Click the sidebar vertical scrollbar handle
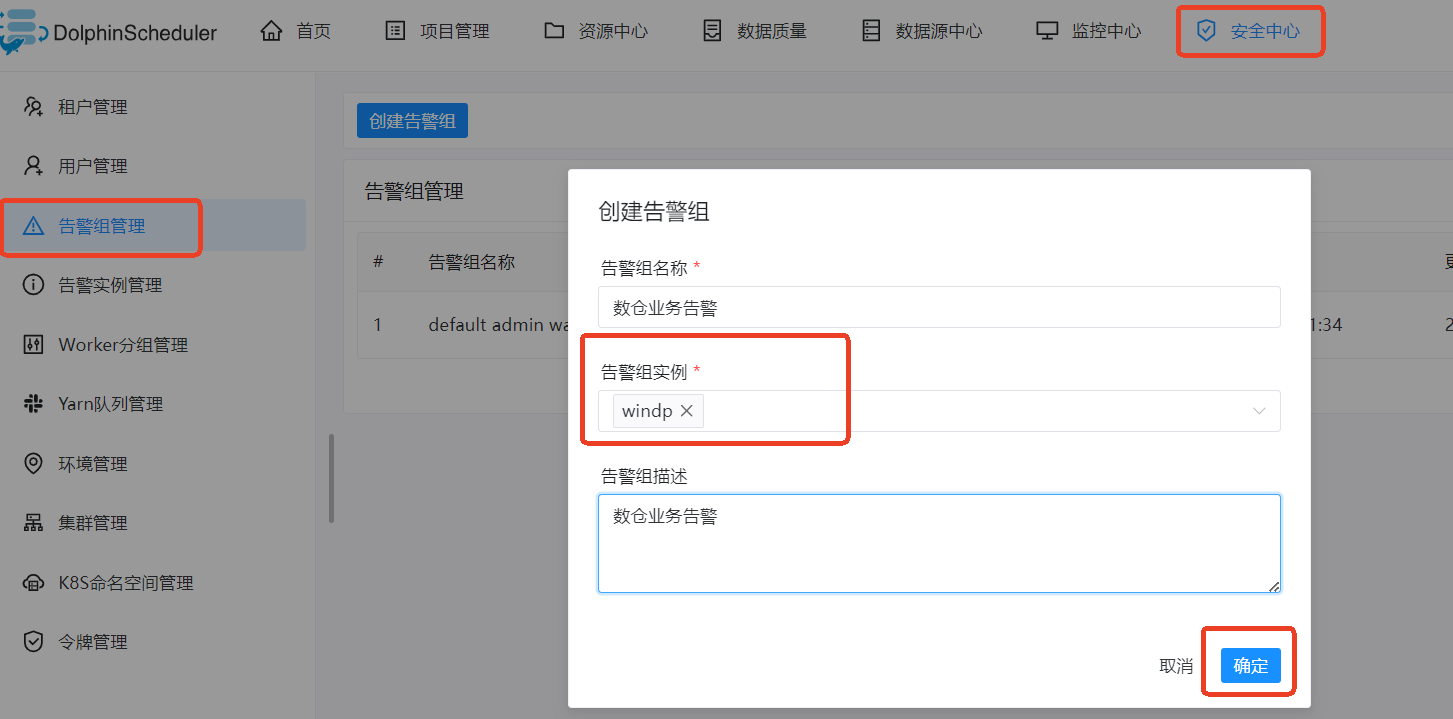The height and width of the screenshot is (719, 1453). 331,478
